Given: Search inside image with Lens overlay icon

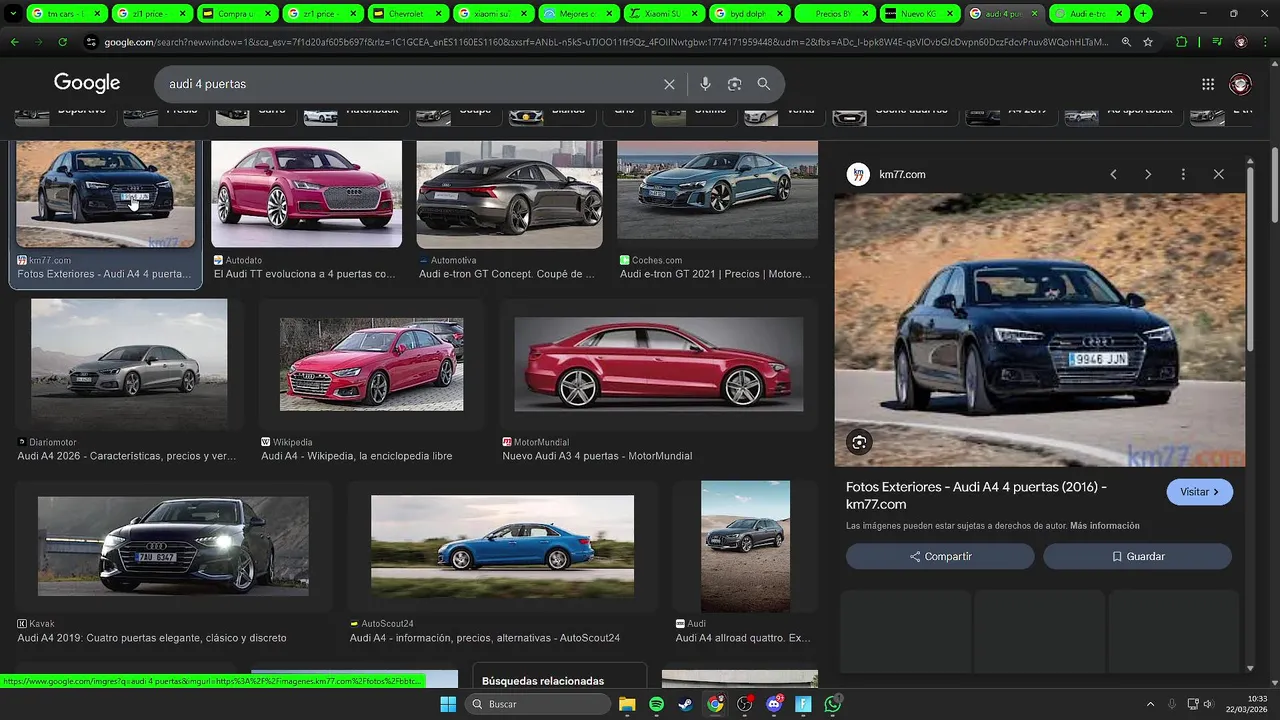Looking at the screenshot, I should pyautogui.click(x=859, y=442).
